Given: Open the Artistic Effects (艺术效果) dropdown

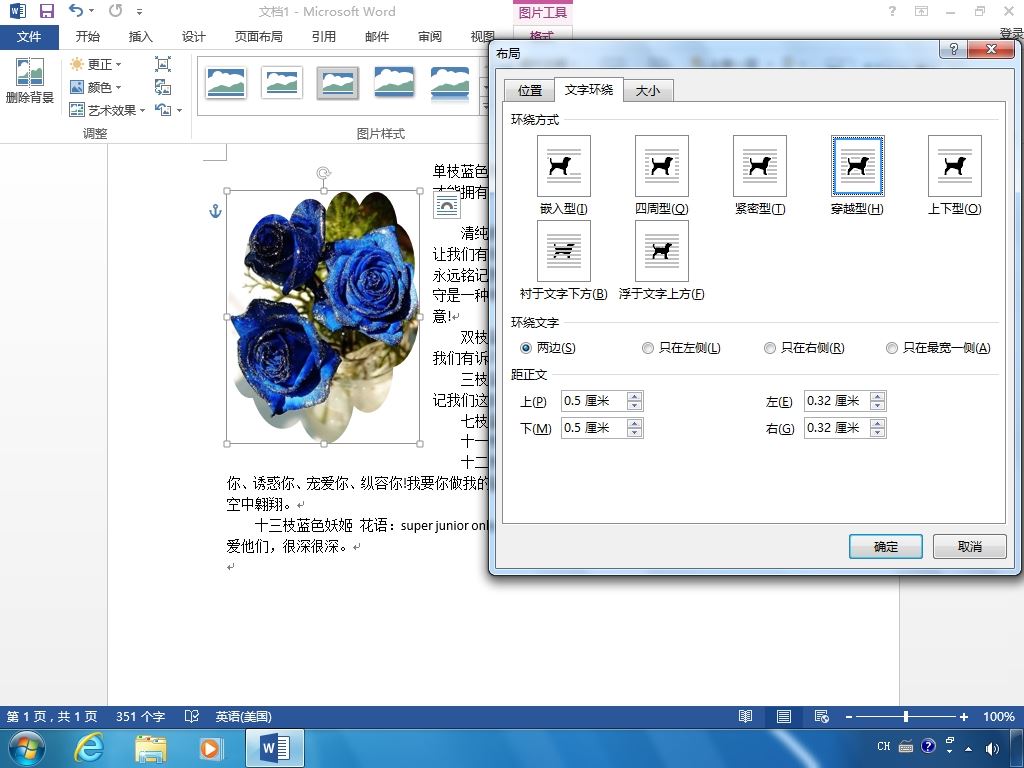Looking at the screenshot, I should pos(107,110).
